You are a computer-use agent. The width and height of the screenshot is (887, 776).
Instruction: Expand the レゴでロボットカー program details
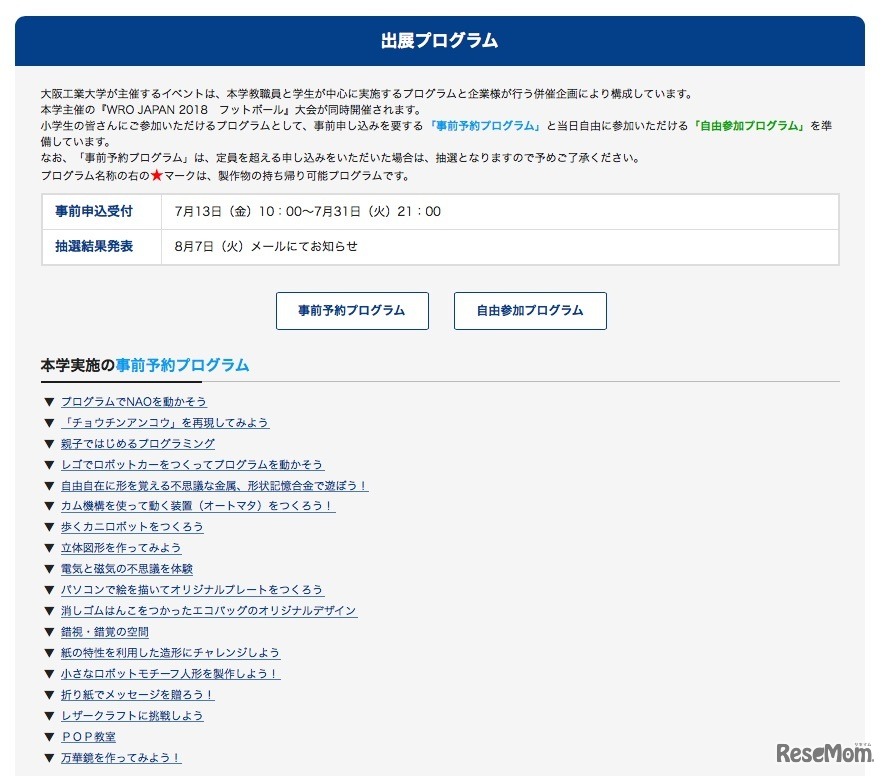tap(193, 464)
